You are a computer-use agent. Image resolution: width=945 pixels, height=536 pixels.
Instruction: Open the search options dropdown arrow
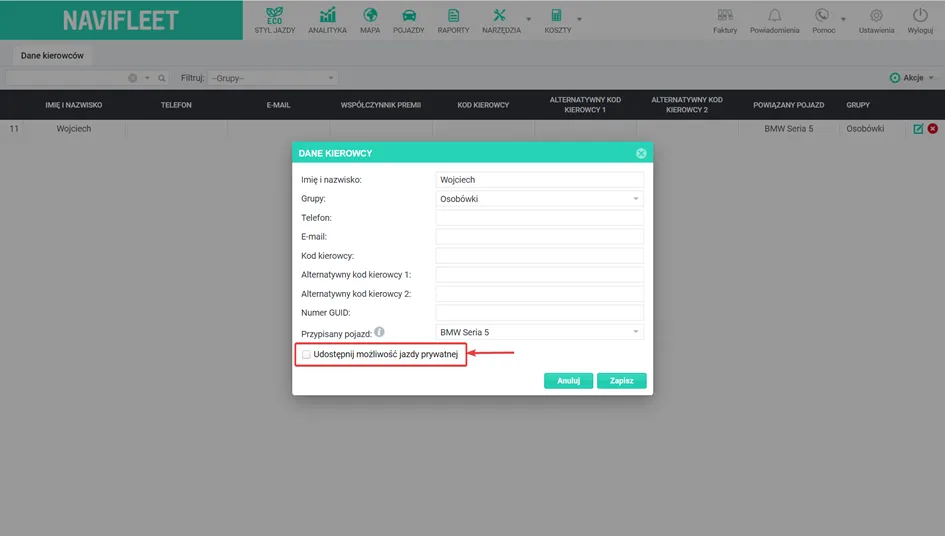[x=147, y=78]
